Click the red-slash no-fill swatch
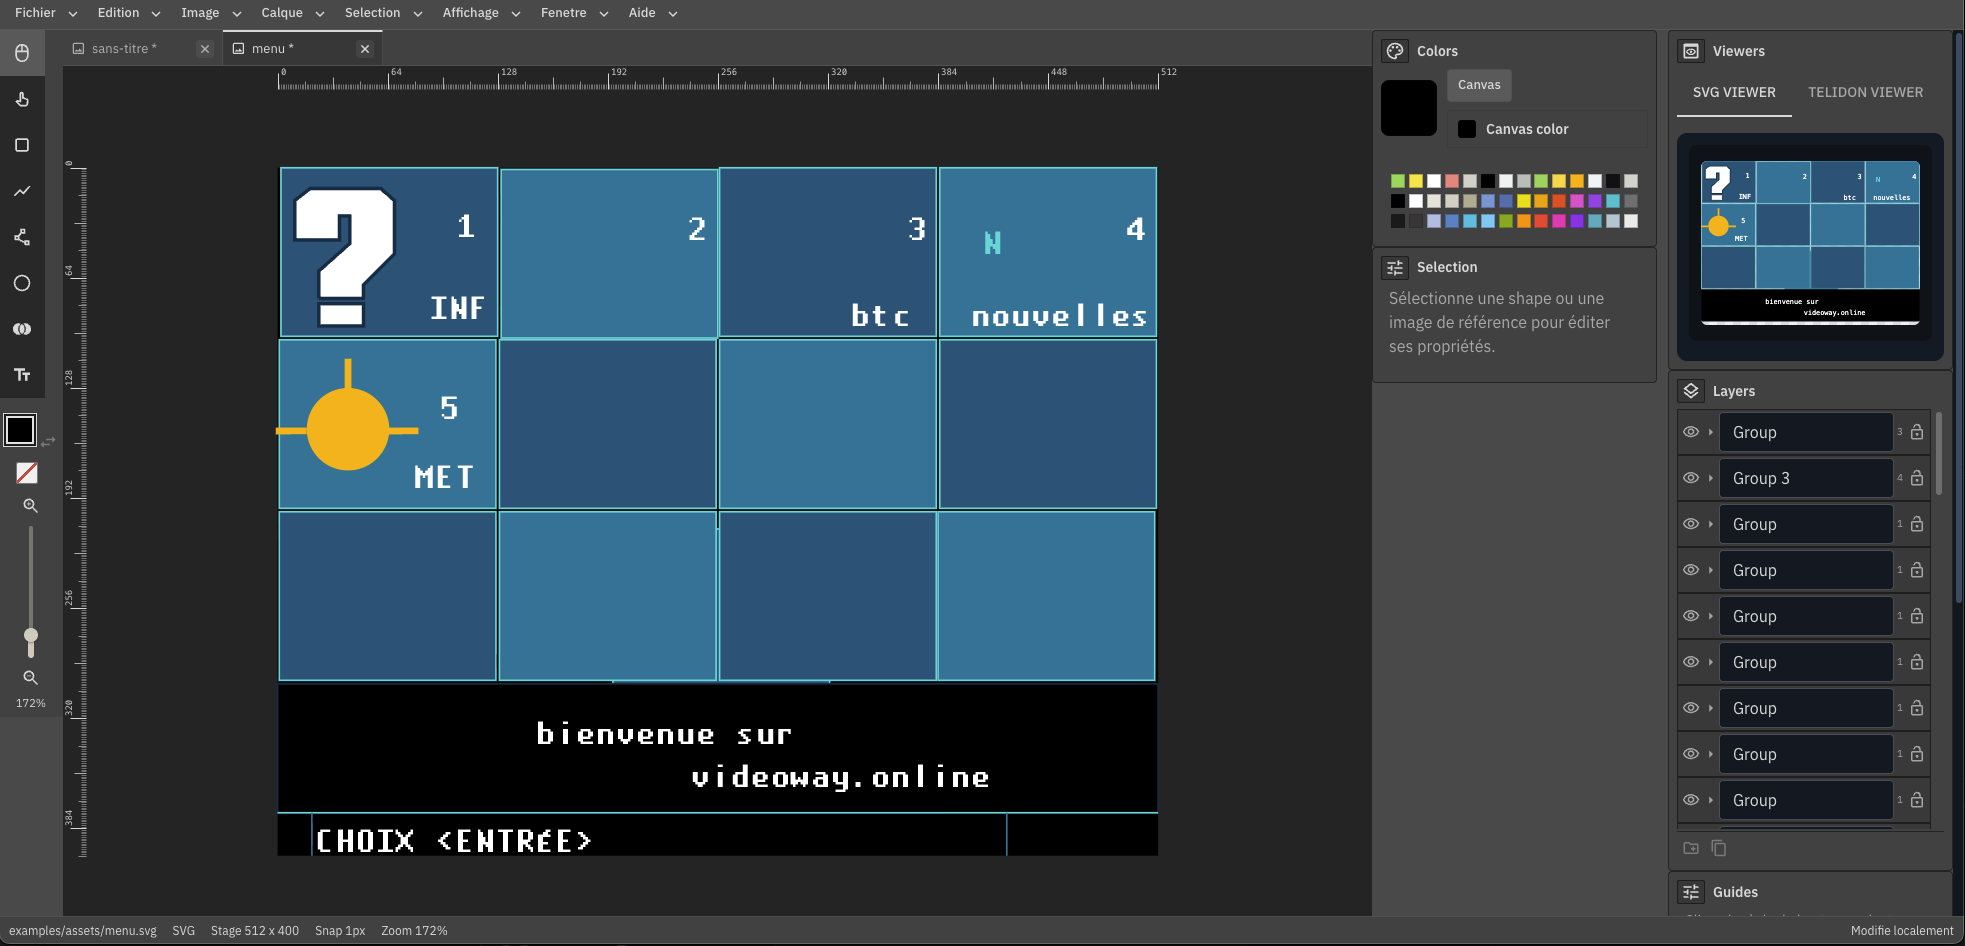The height and width of the screenshot is (946, 1965). (27, 473)
